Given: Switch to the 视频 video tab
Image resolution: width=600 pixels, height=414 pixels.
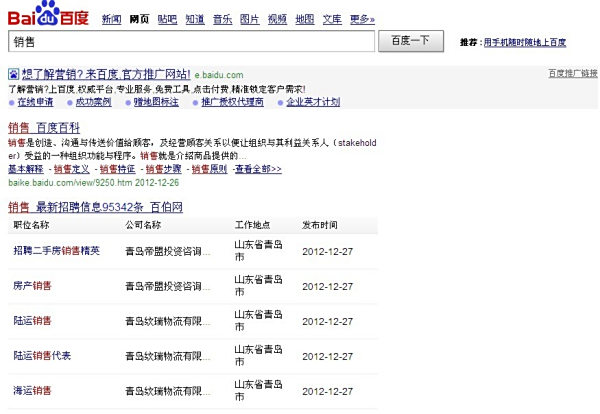Looking at the screenshot, I should 277,19.
